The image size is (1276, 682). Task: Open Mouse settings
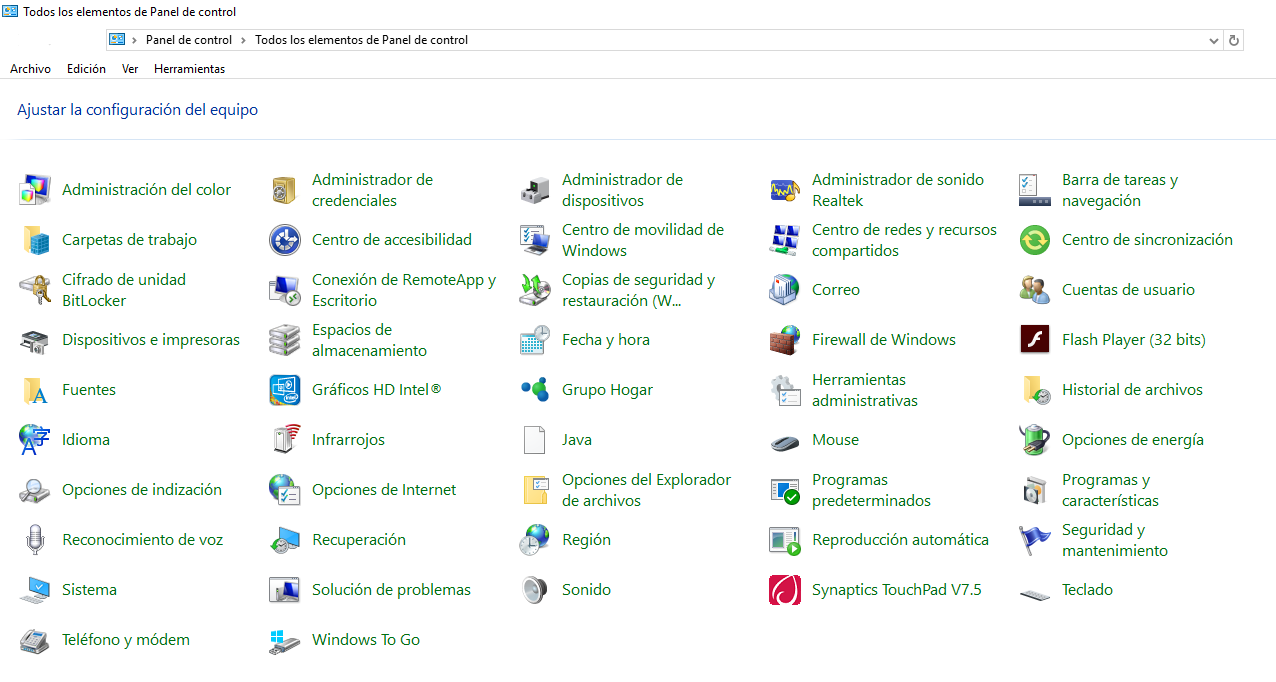(834, 439)
